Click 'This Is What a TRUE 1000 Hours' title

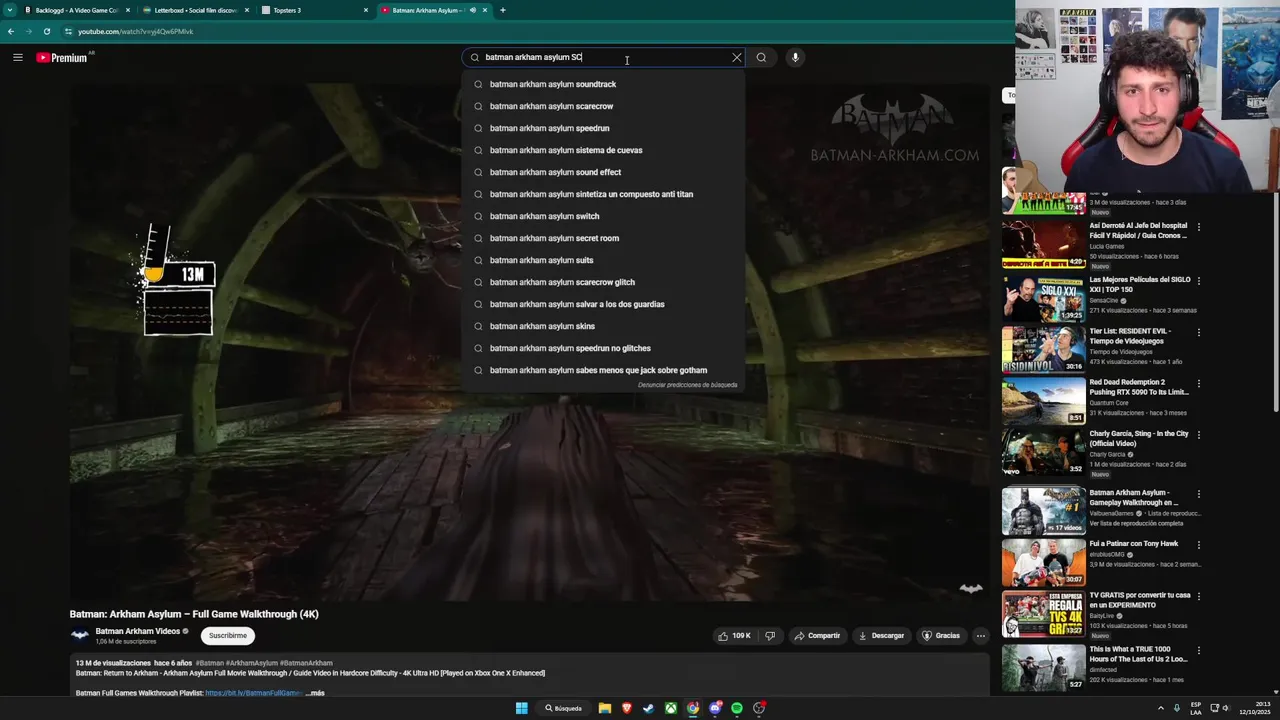click(1138, 654)
